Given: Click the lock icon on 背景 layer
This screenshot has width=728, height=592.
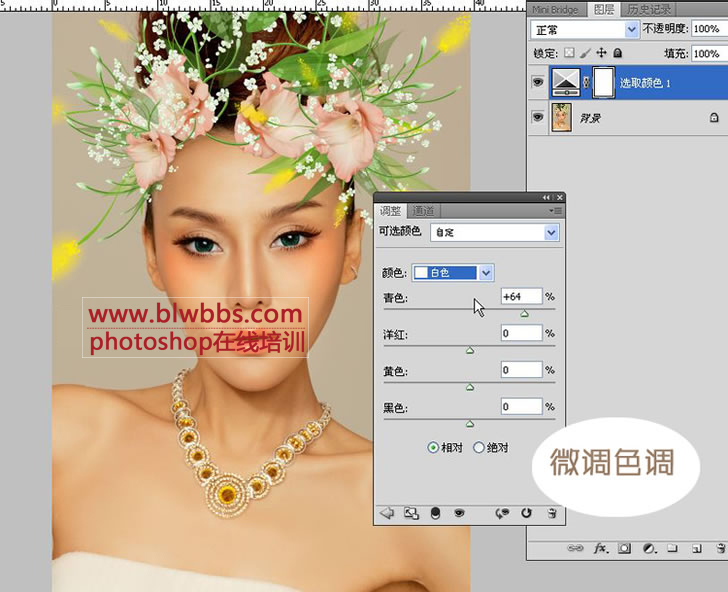Looking at the screenshot, I should (714, 117).
